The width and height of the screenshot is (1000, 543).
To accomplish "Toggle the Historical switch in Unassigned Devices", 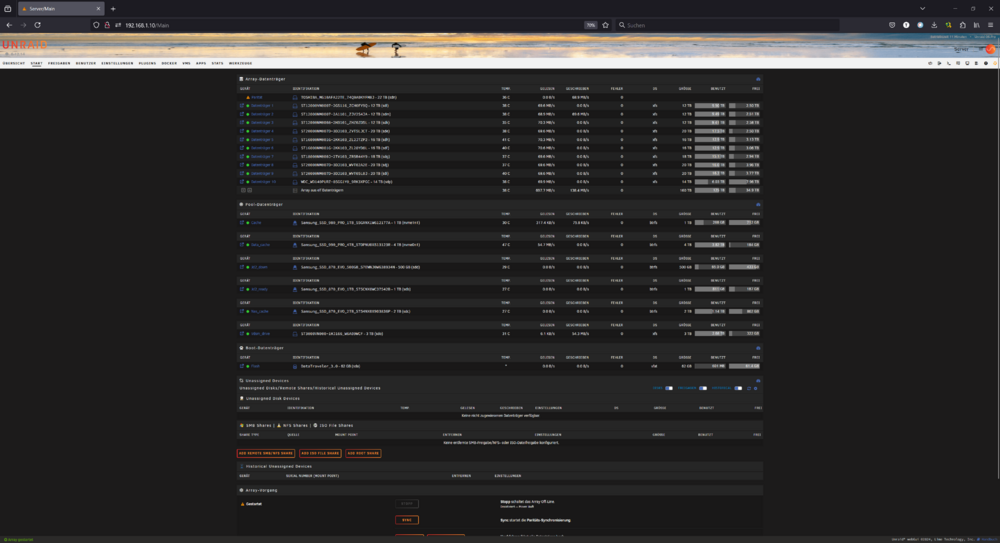I will [x=738, y=388].
